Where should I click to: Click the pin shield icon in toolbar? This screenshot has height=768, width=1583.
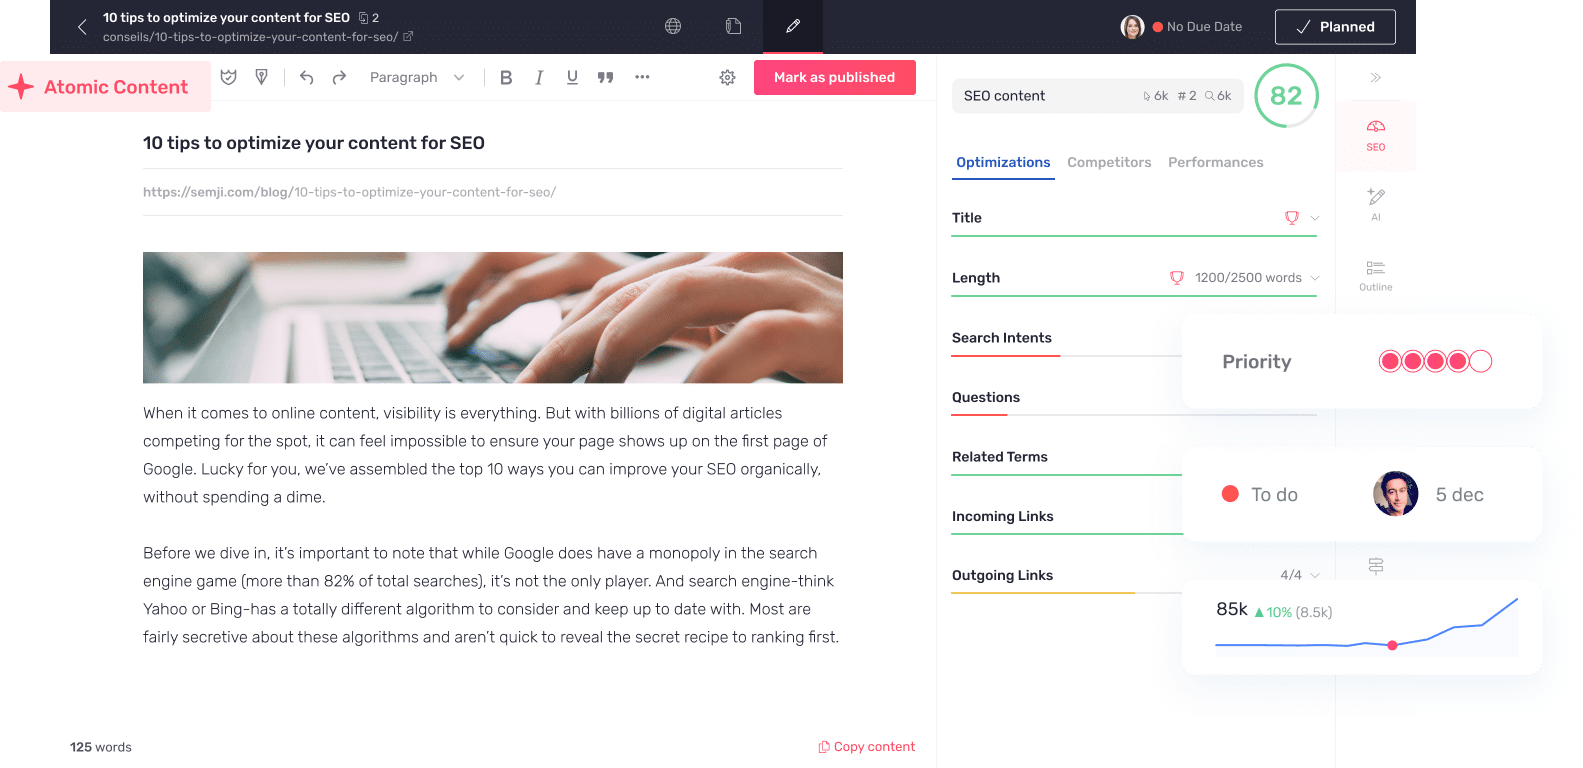(x=262, y=77)
